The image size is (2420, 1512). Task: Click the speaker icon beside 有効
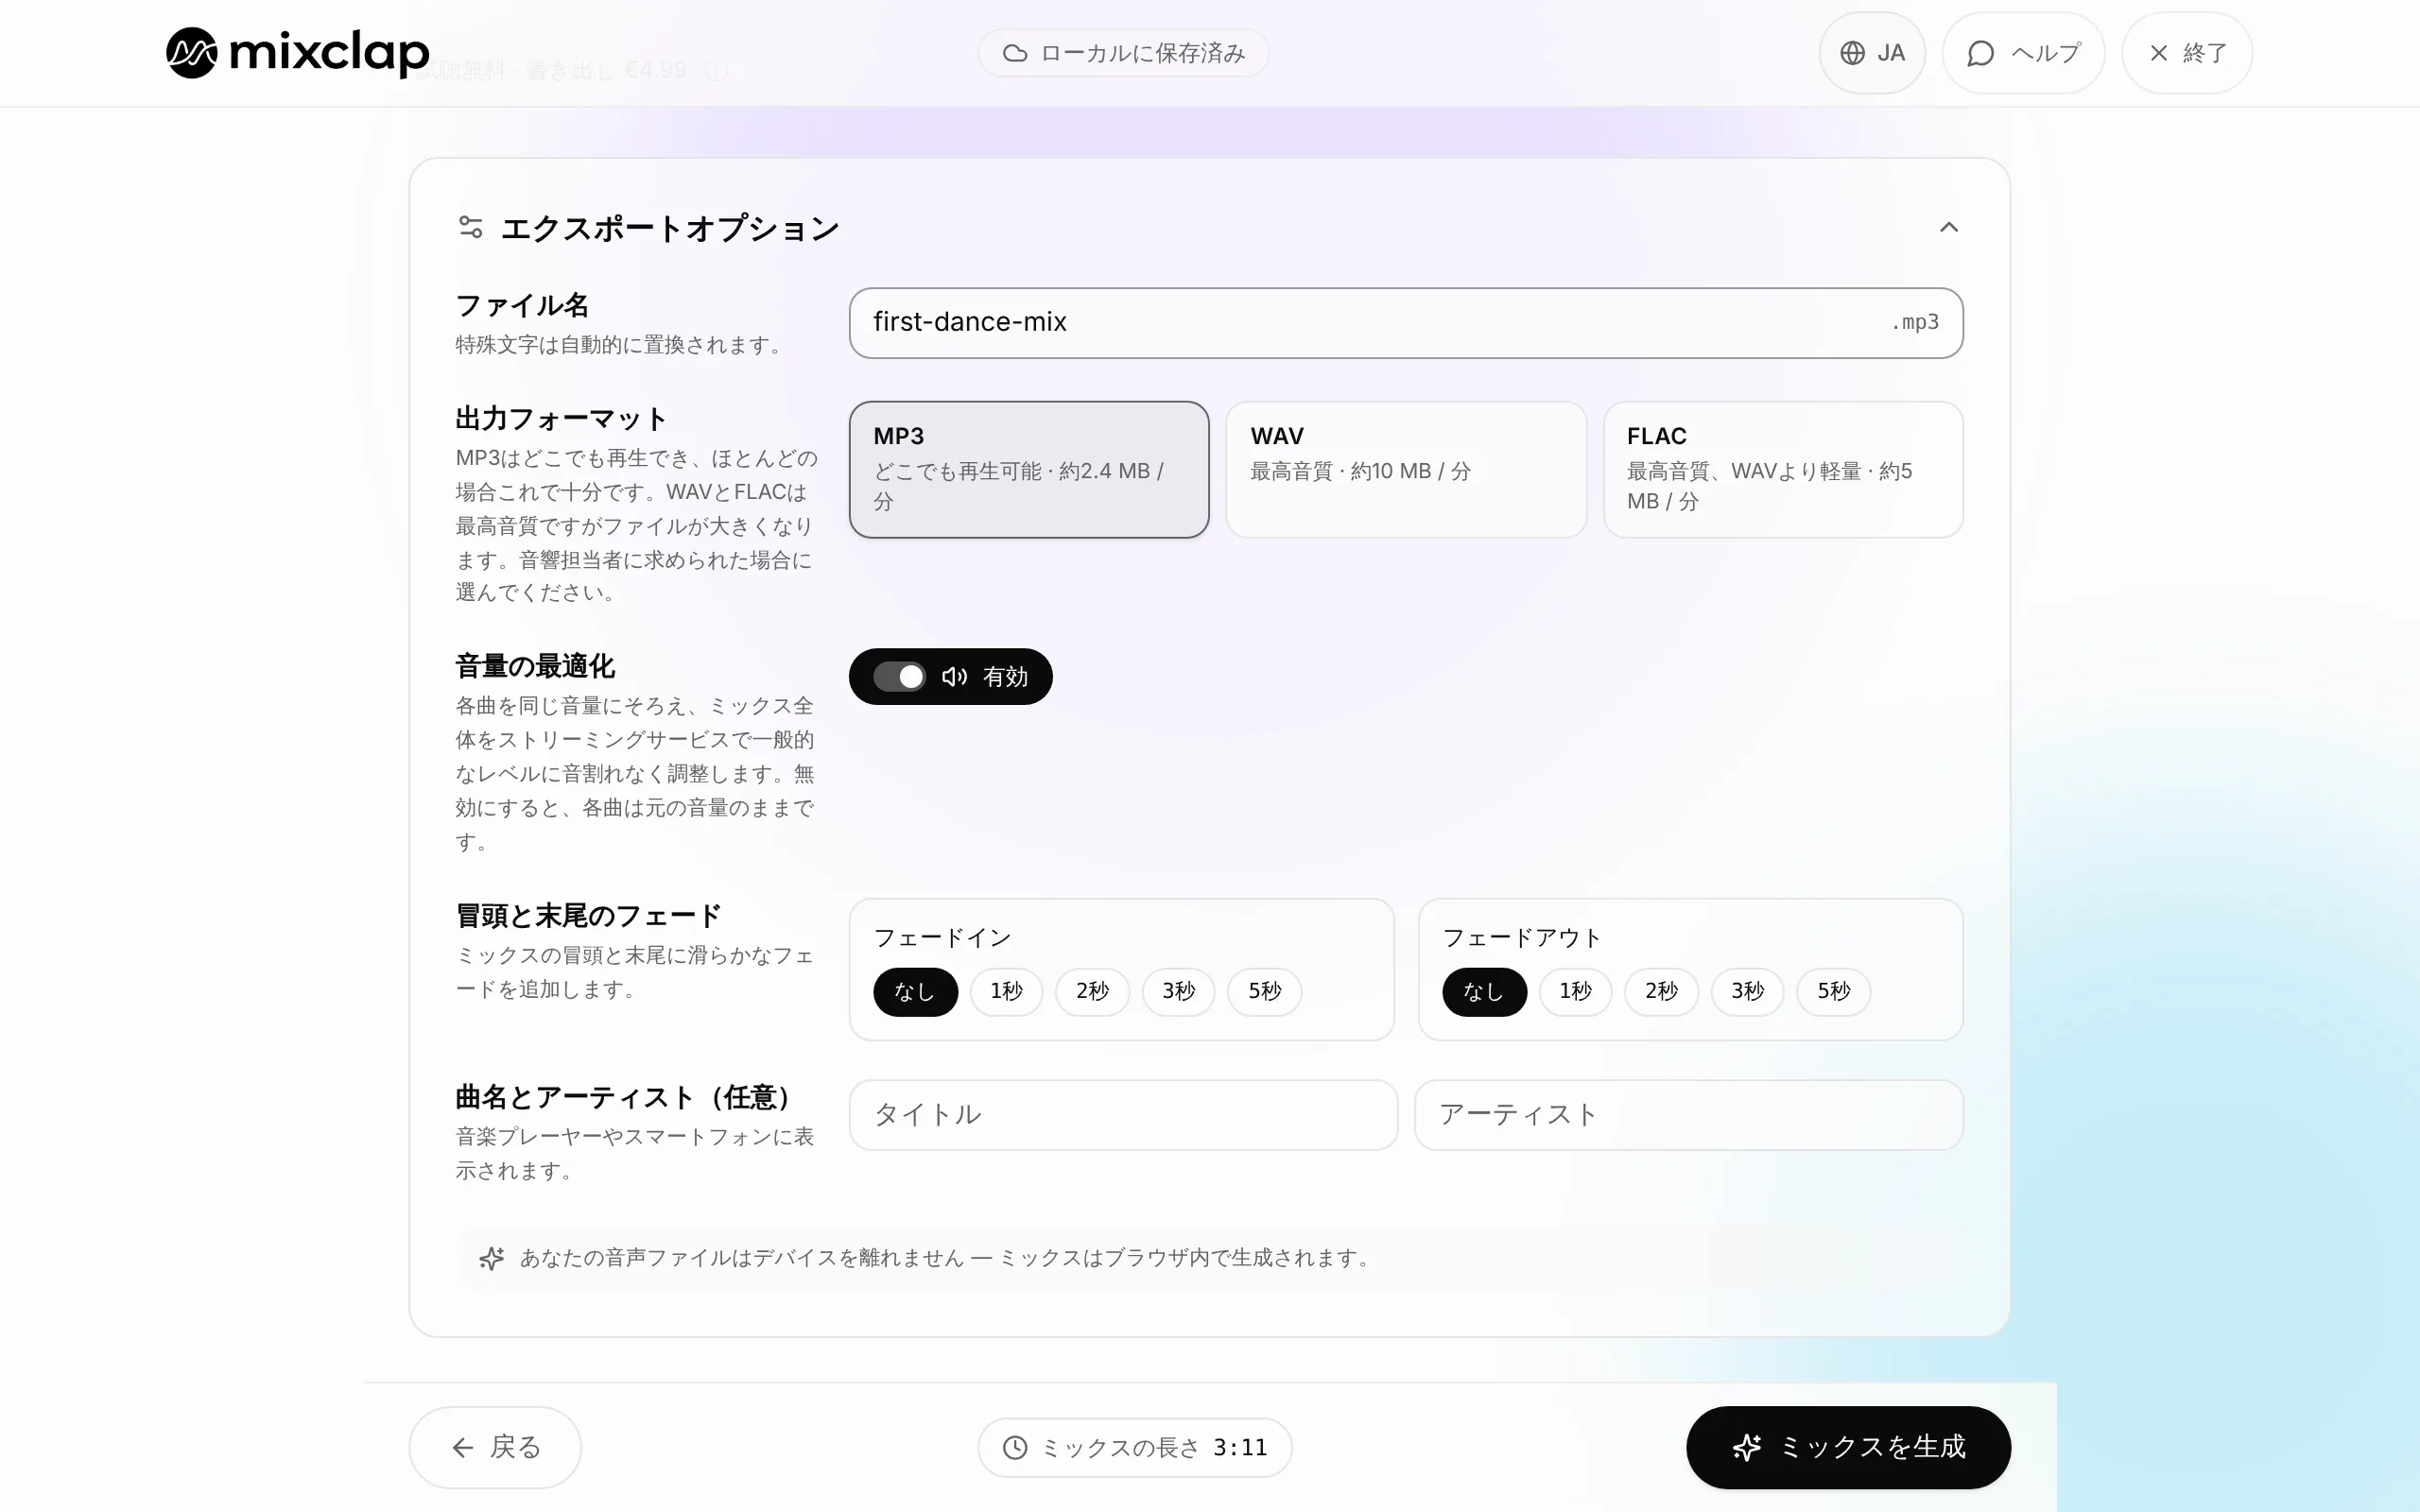[954, 677]
